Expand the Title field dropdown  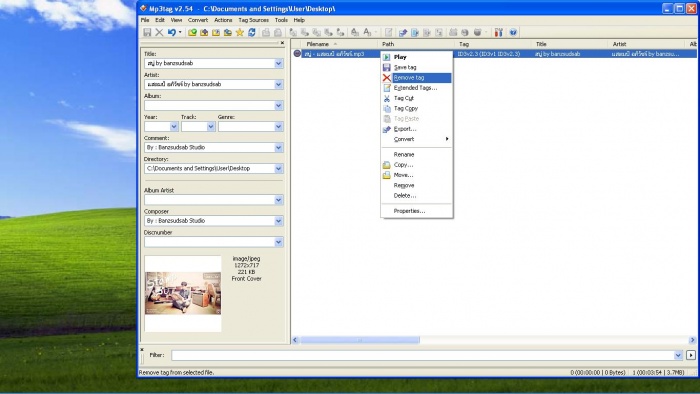tap(279, 63)
